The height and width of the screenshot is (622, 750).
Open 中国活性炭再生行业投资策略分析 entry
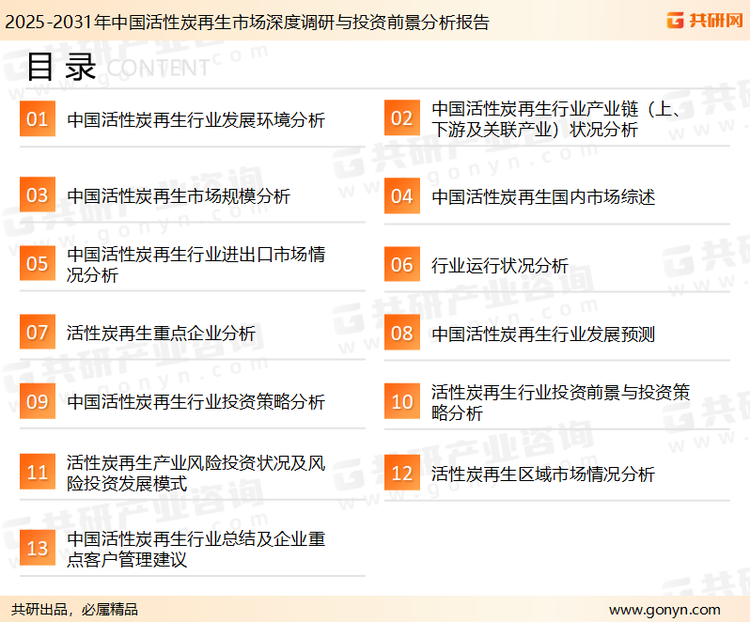pyautogui.click(x=195, y=402)
